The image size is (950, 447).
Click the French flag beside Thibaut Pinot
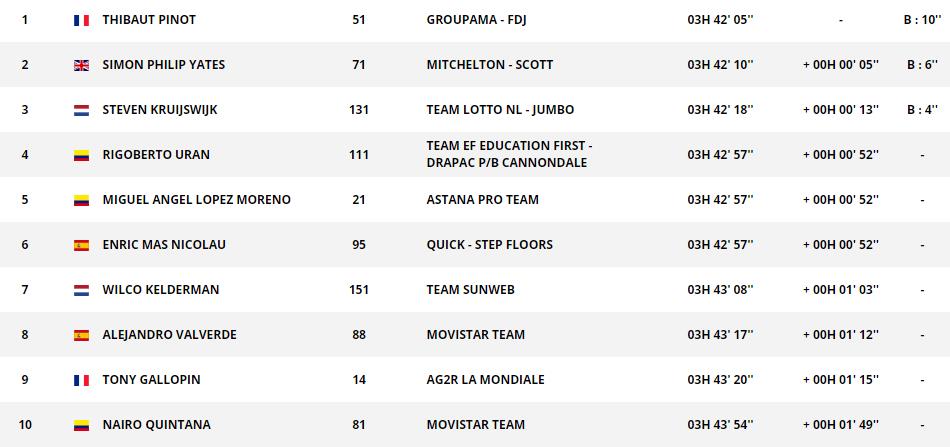(82, 20)
